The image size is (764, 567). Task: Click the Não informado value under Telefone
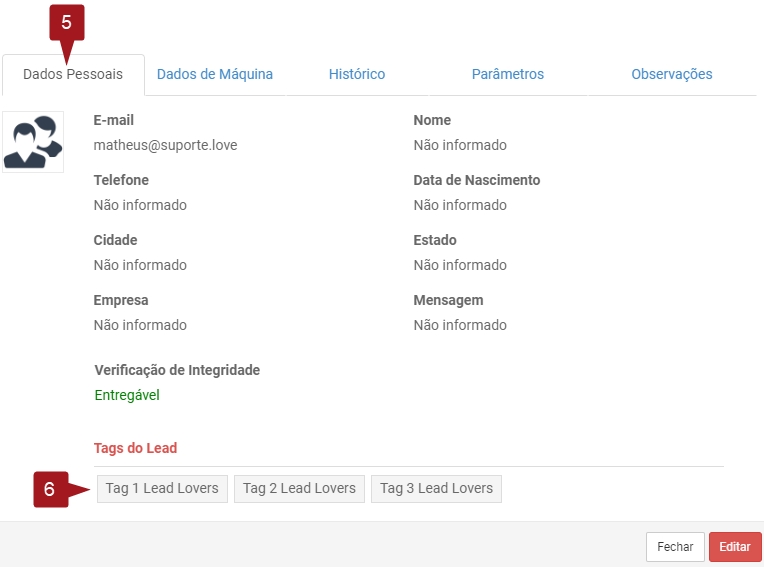[140, 205]
